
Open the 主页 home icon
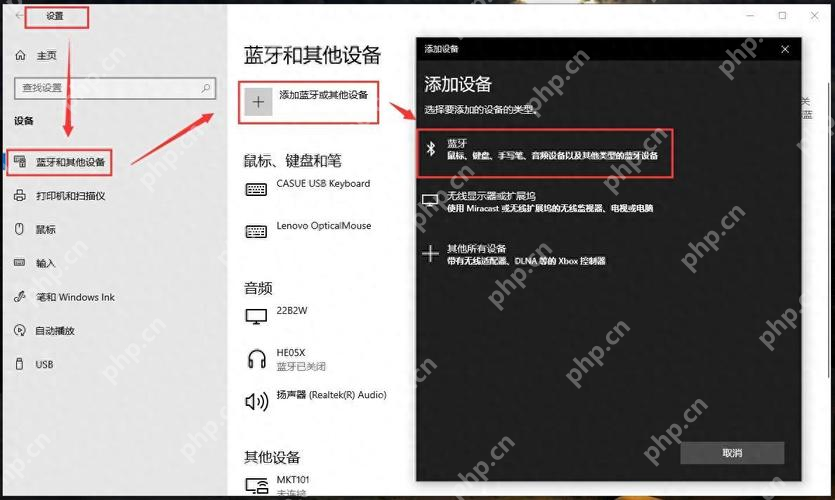[x=20, y=55]
